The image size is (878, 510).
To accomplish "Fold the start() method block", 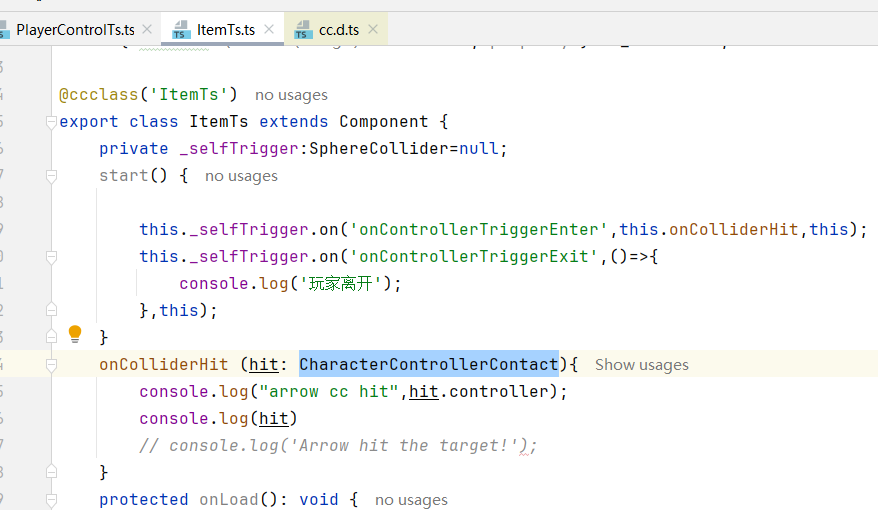I will tap(50, 176).
